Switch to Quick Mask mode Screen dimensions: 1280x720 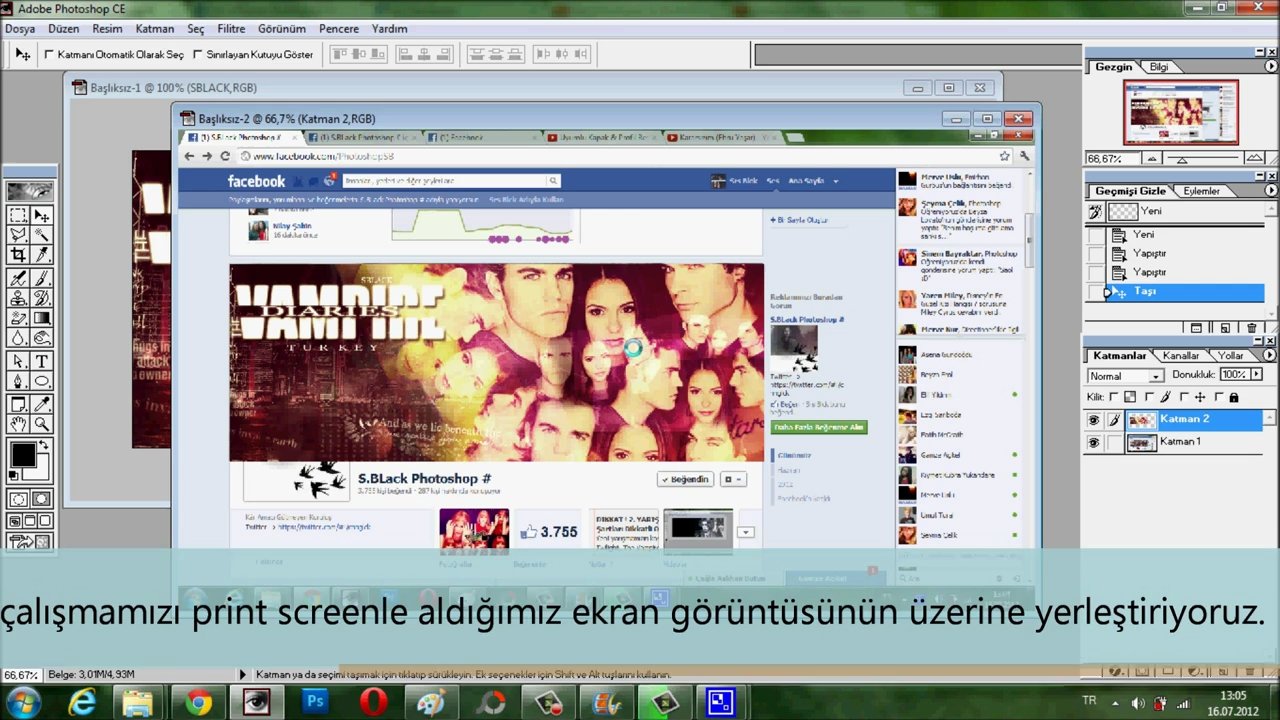click(x=41, y=499)
